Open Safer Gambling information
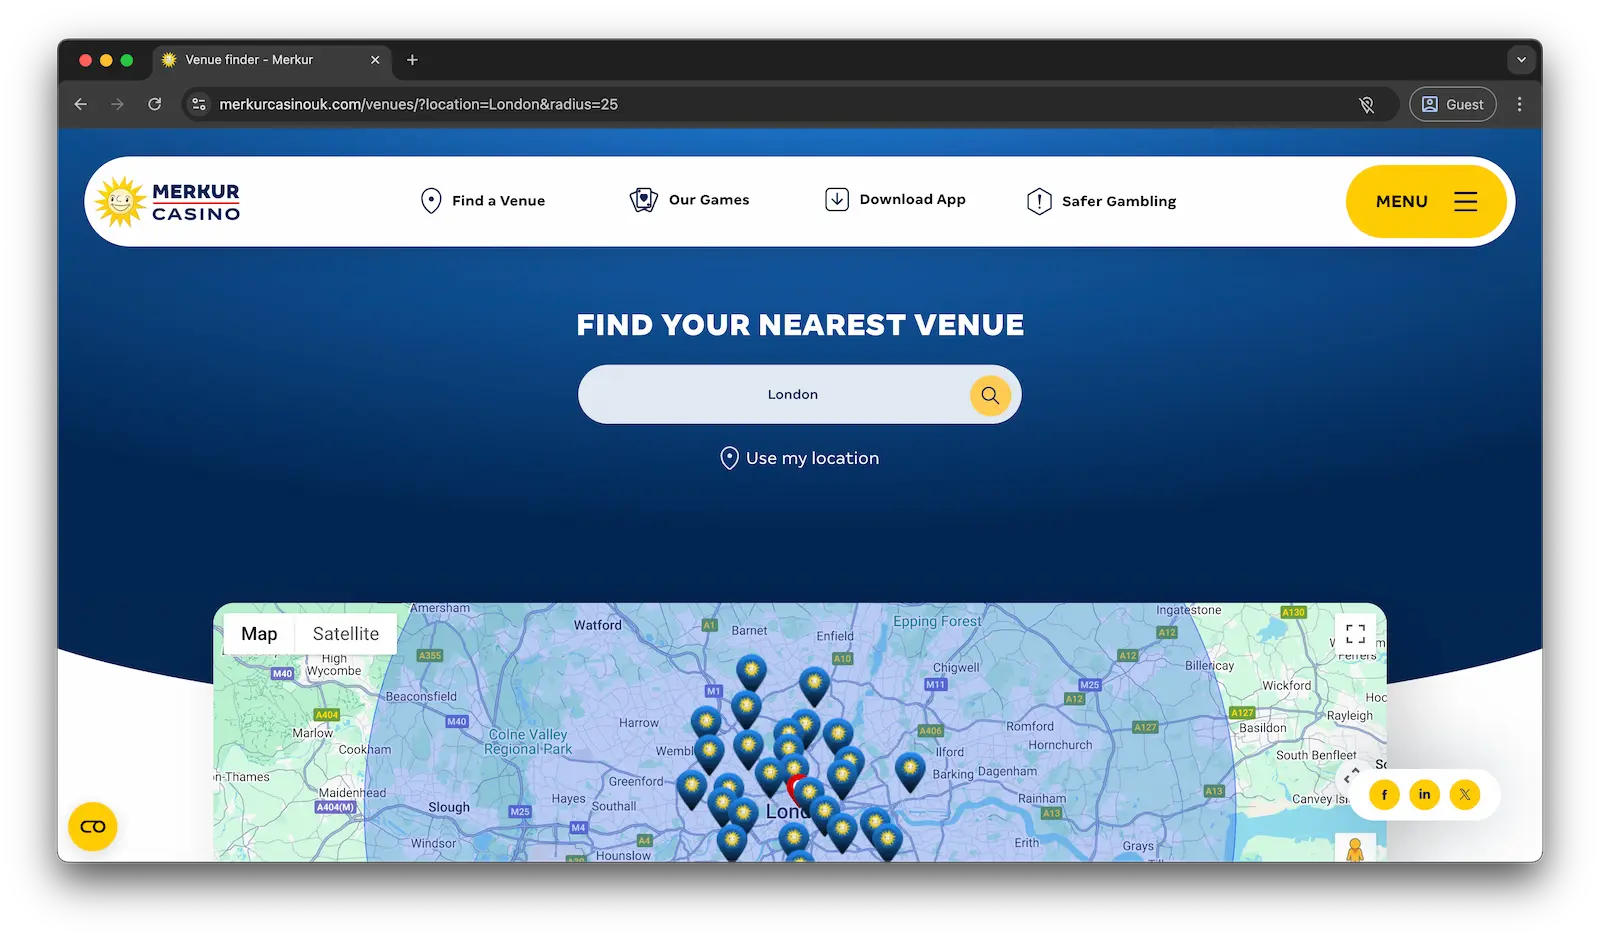The image size is (1600, 938). point(1101,201)
